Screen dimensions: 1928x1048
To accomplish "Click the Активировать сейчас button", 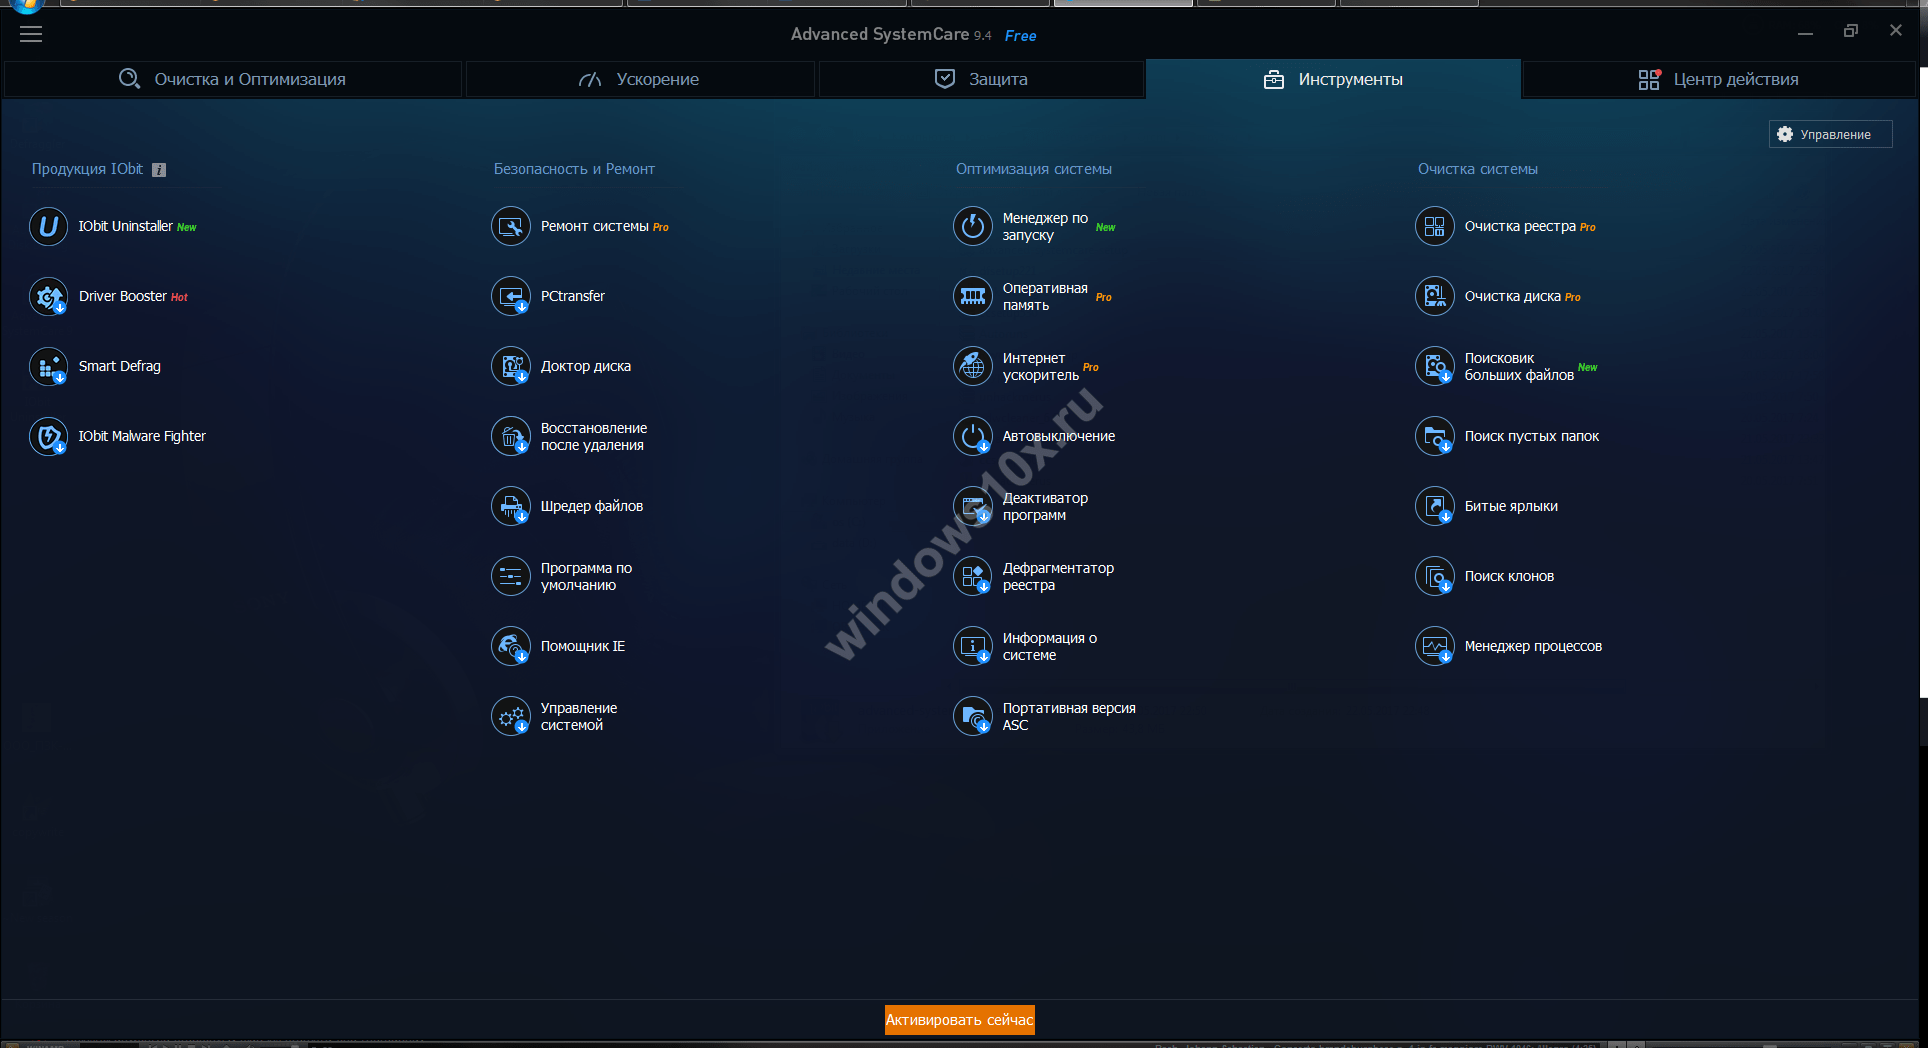I will click(959, 1020).
